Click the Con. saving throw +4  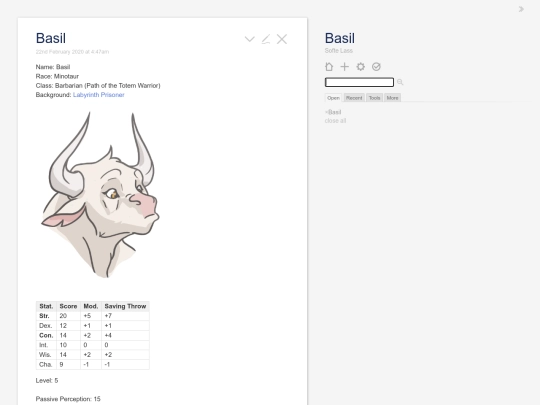108,335
